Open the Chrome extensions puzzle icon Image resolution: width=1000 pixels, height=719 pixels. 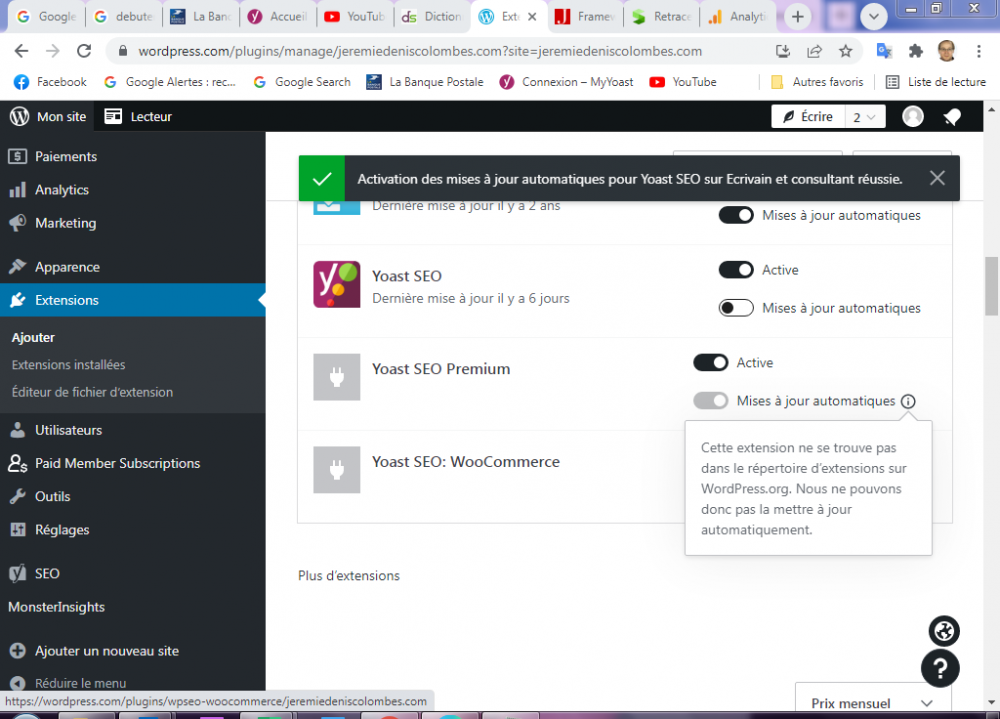tap(916, 51)
